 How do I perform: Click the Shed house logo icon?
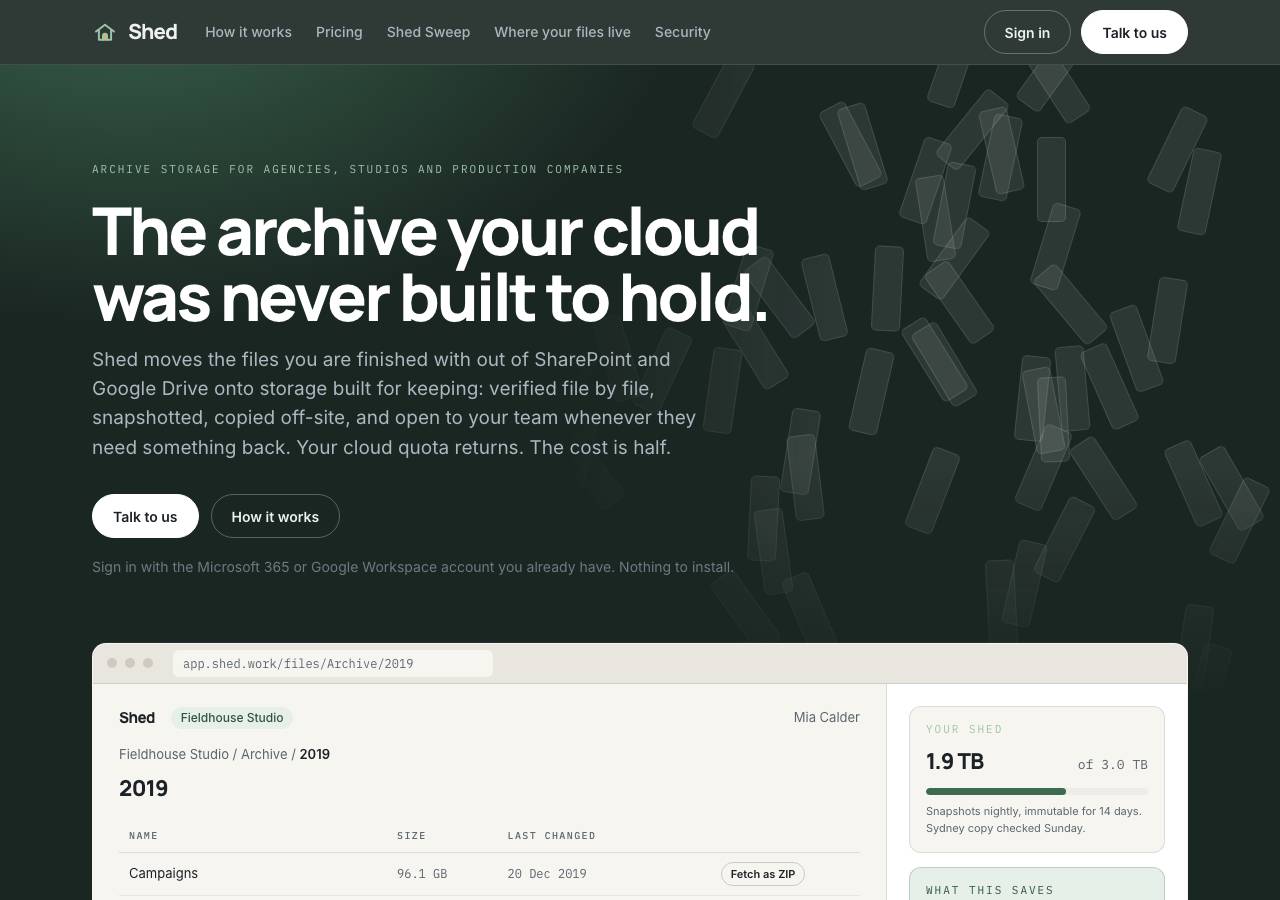(x=105, y=33)
